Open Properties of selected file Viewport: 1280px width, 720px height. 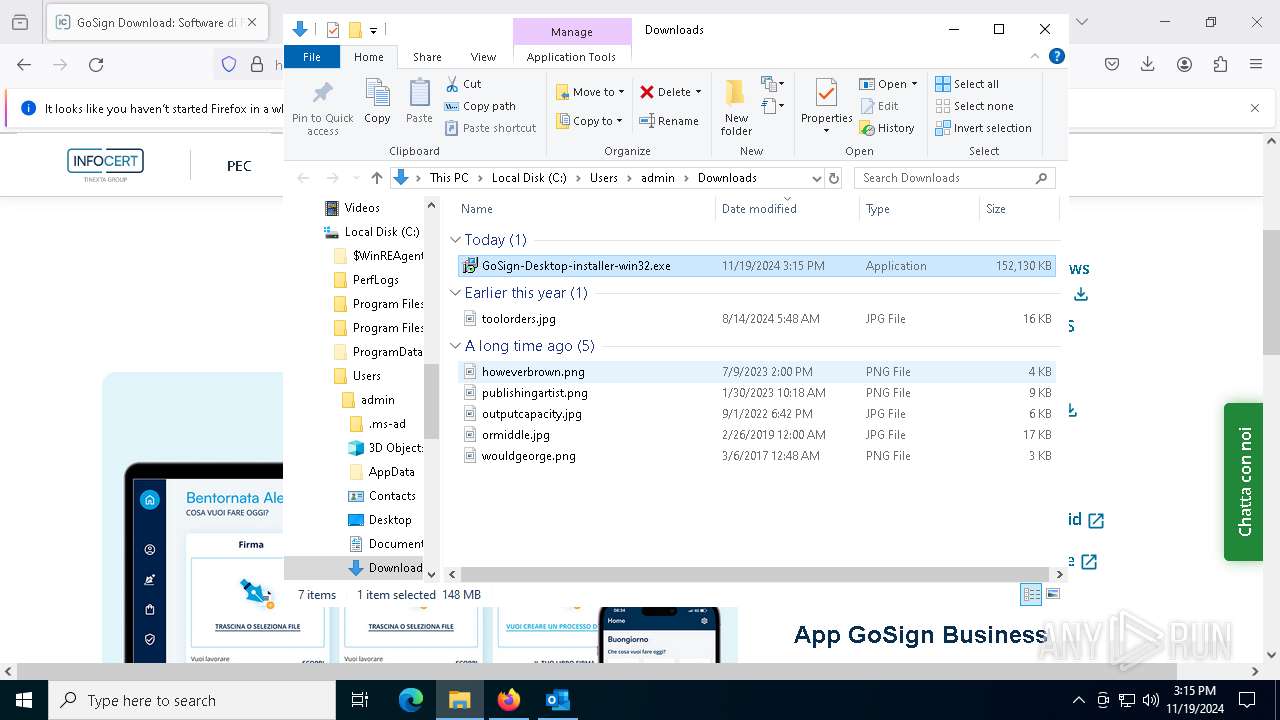pos(826,106)
